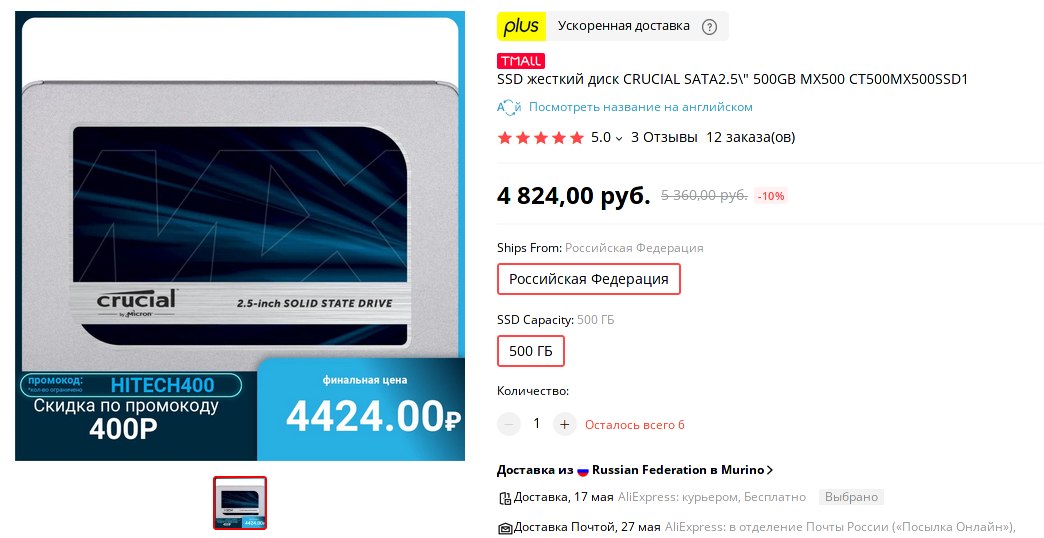Click the main Crucial SSD product image

coord(240,236)
